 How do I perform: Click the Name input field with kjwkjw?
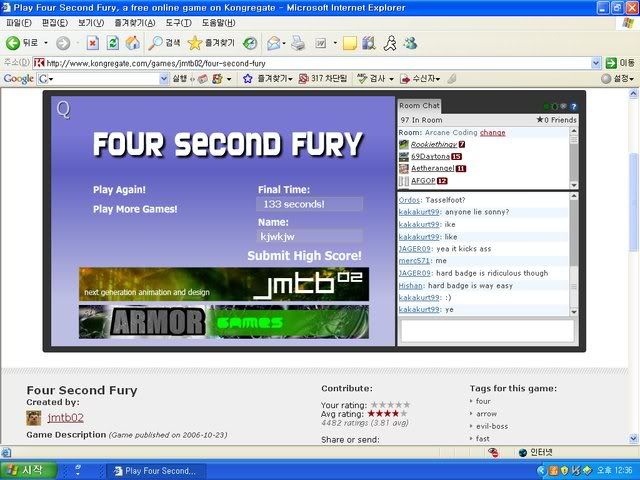(309, 236)
